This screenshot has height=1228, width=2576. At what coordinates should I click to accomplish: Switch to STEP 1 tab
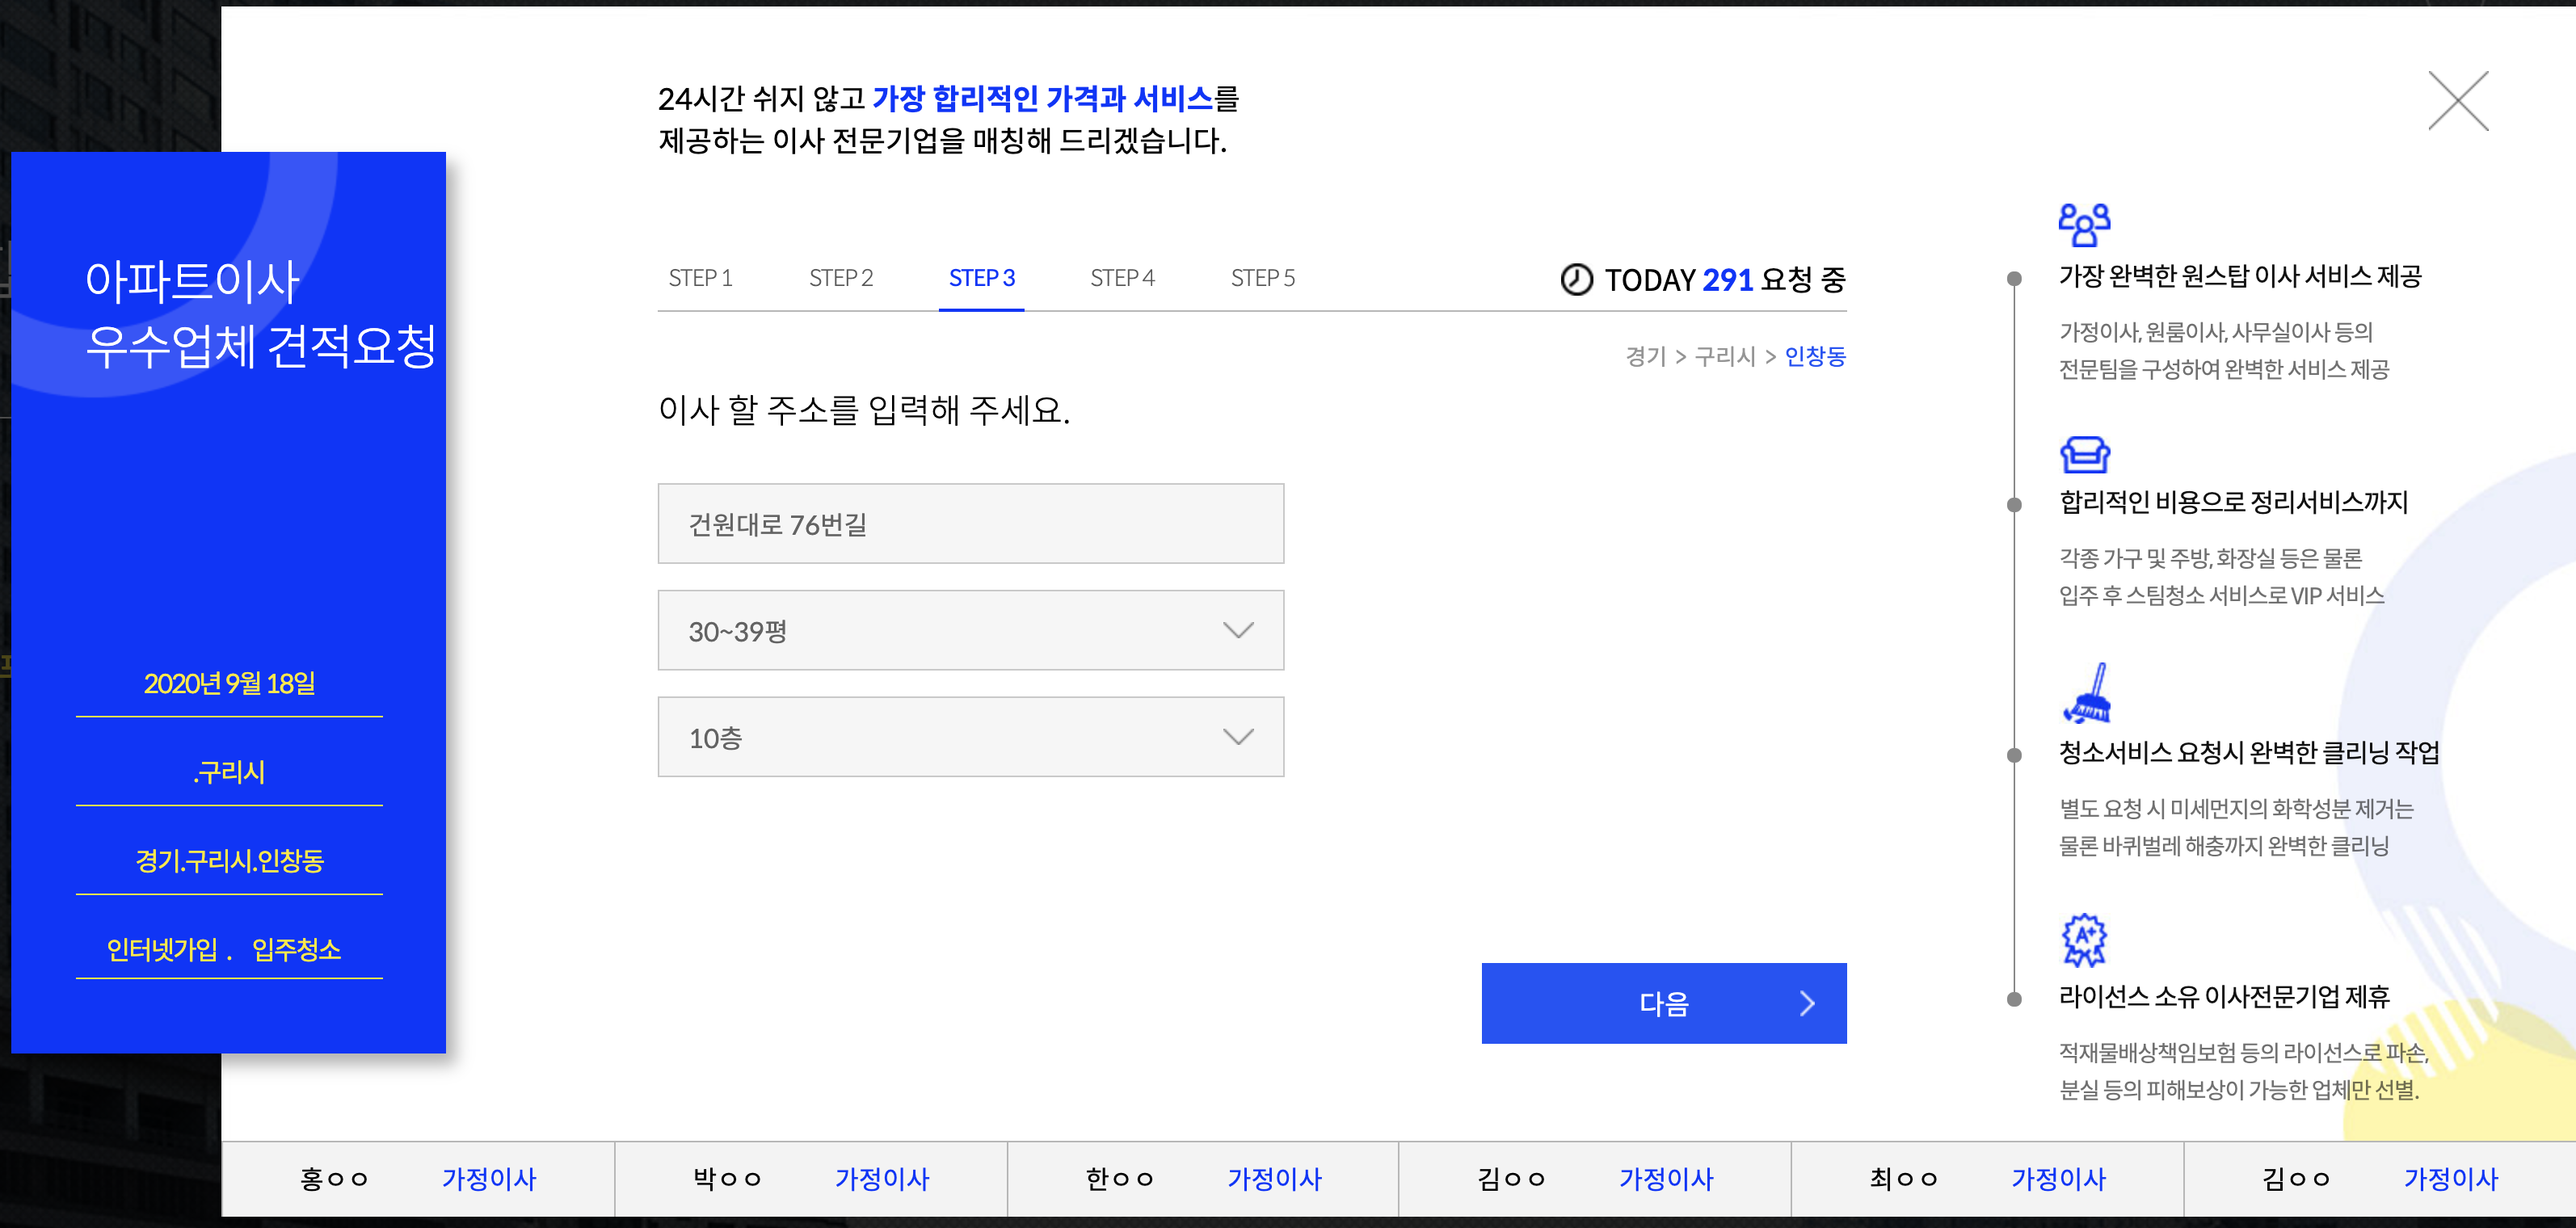(x=700, y=278)
